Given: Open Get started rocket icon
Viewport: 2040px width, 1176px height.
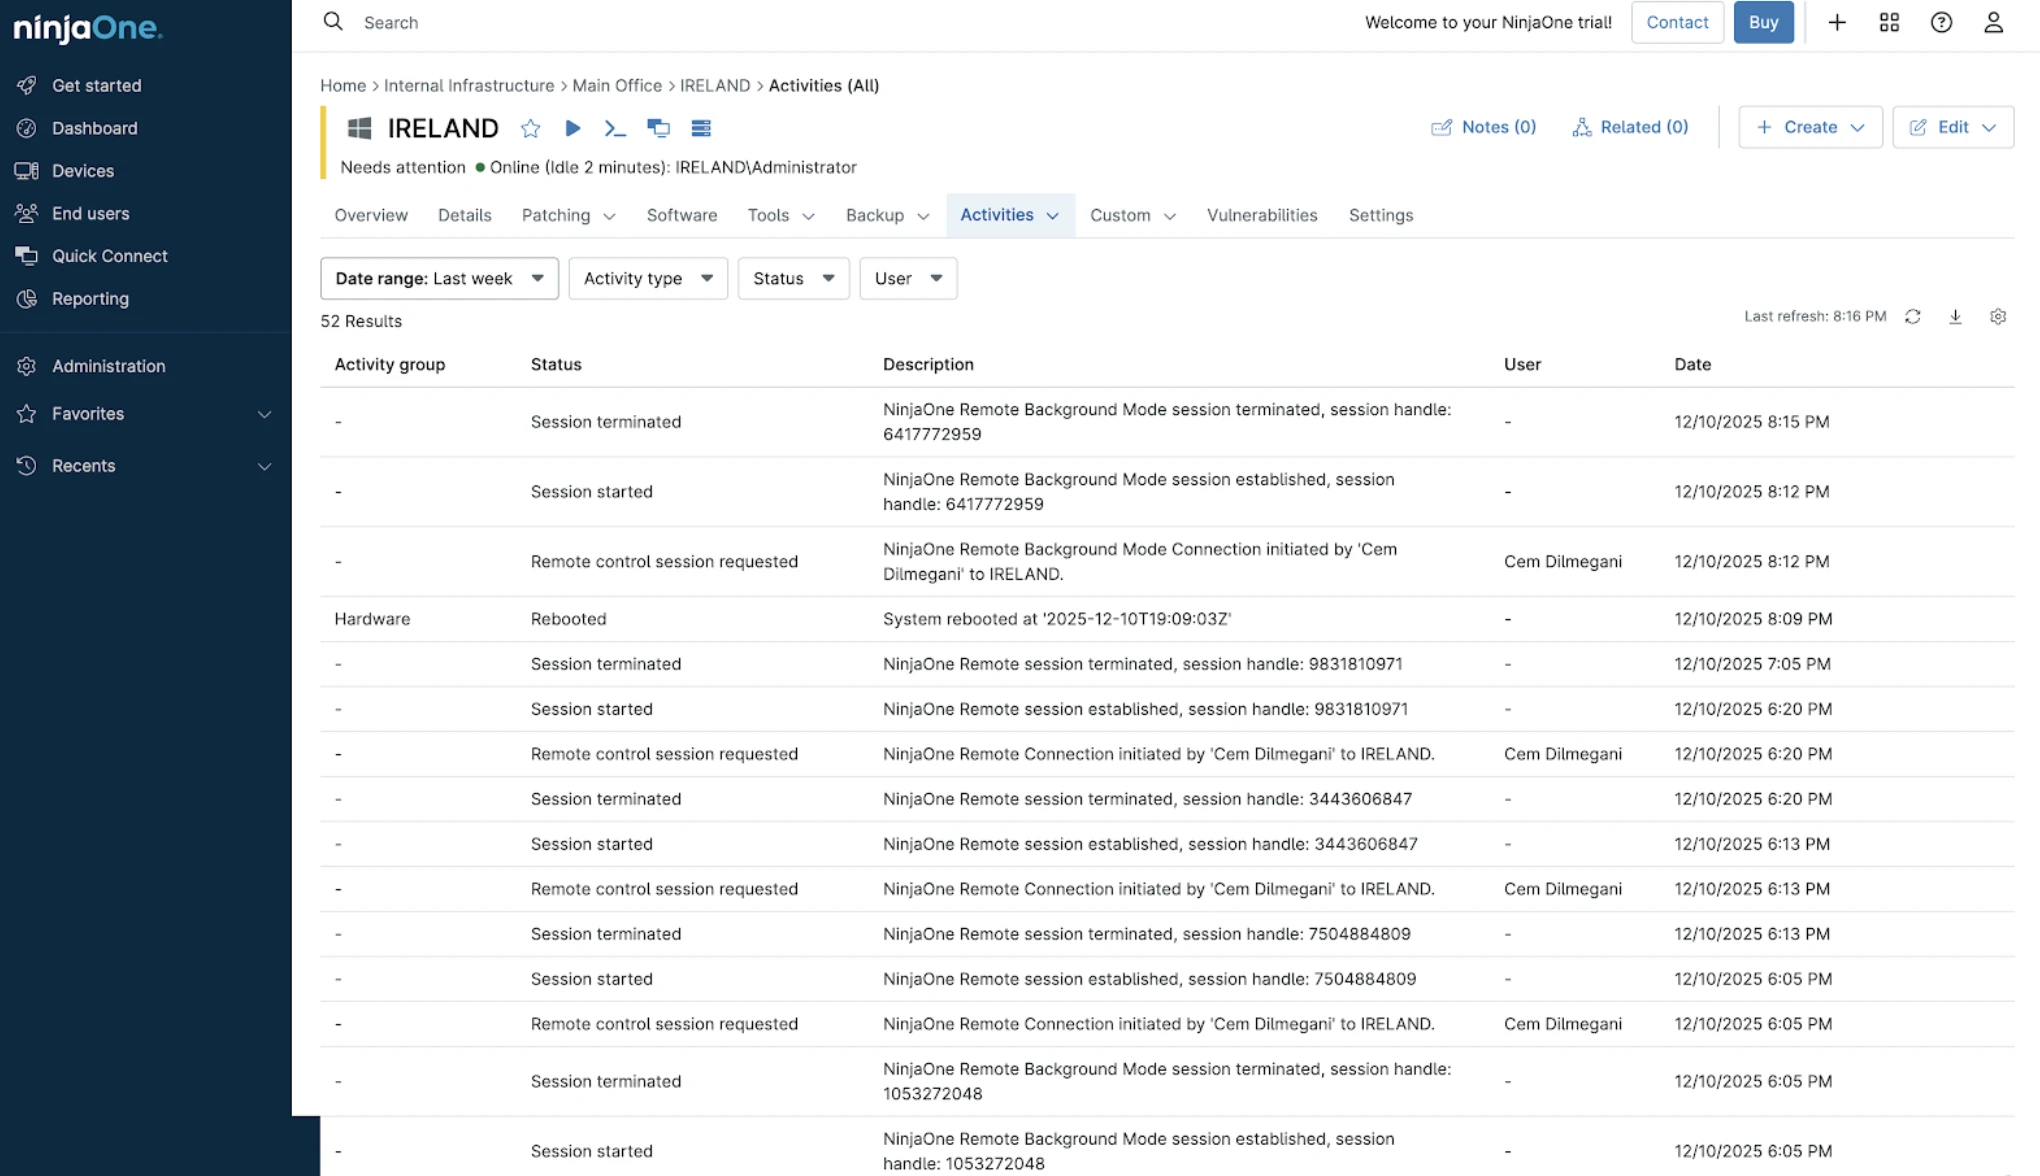Looking at the screenshot, I should (27, 85).
